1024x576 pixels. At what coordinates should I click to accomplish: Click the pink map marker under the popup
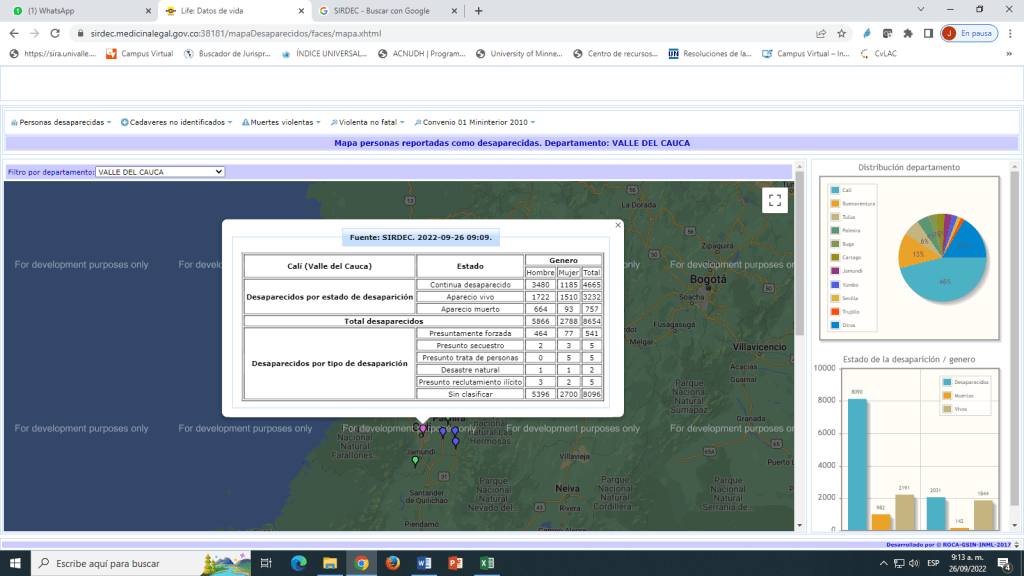click(x=423, y=429)
